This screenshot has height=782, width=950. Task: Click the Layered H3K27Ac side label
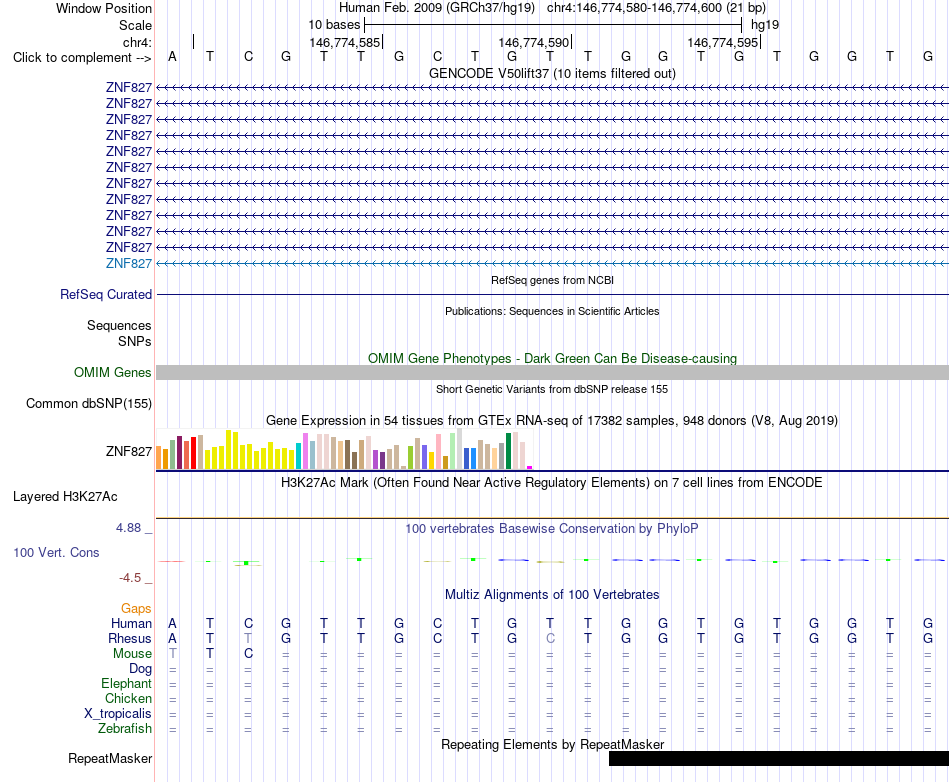point(65,497)
